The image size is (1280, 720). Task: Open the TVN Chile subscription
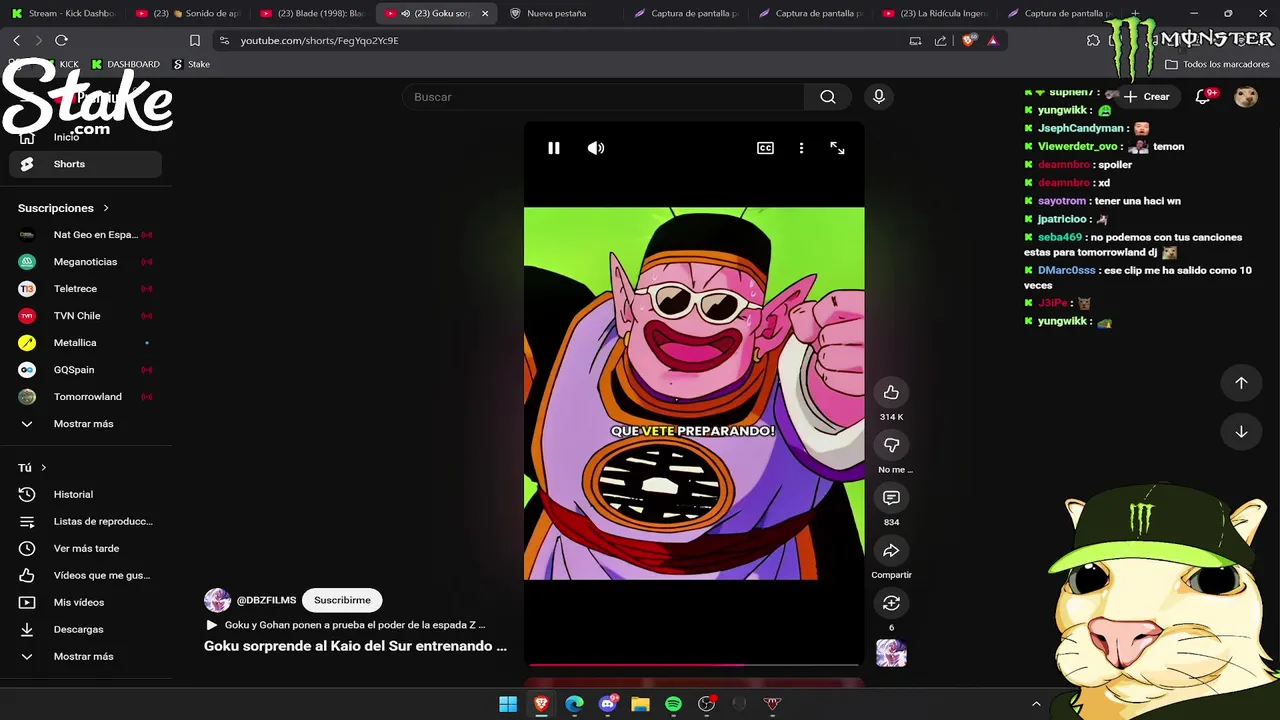coord(85,316)
